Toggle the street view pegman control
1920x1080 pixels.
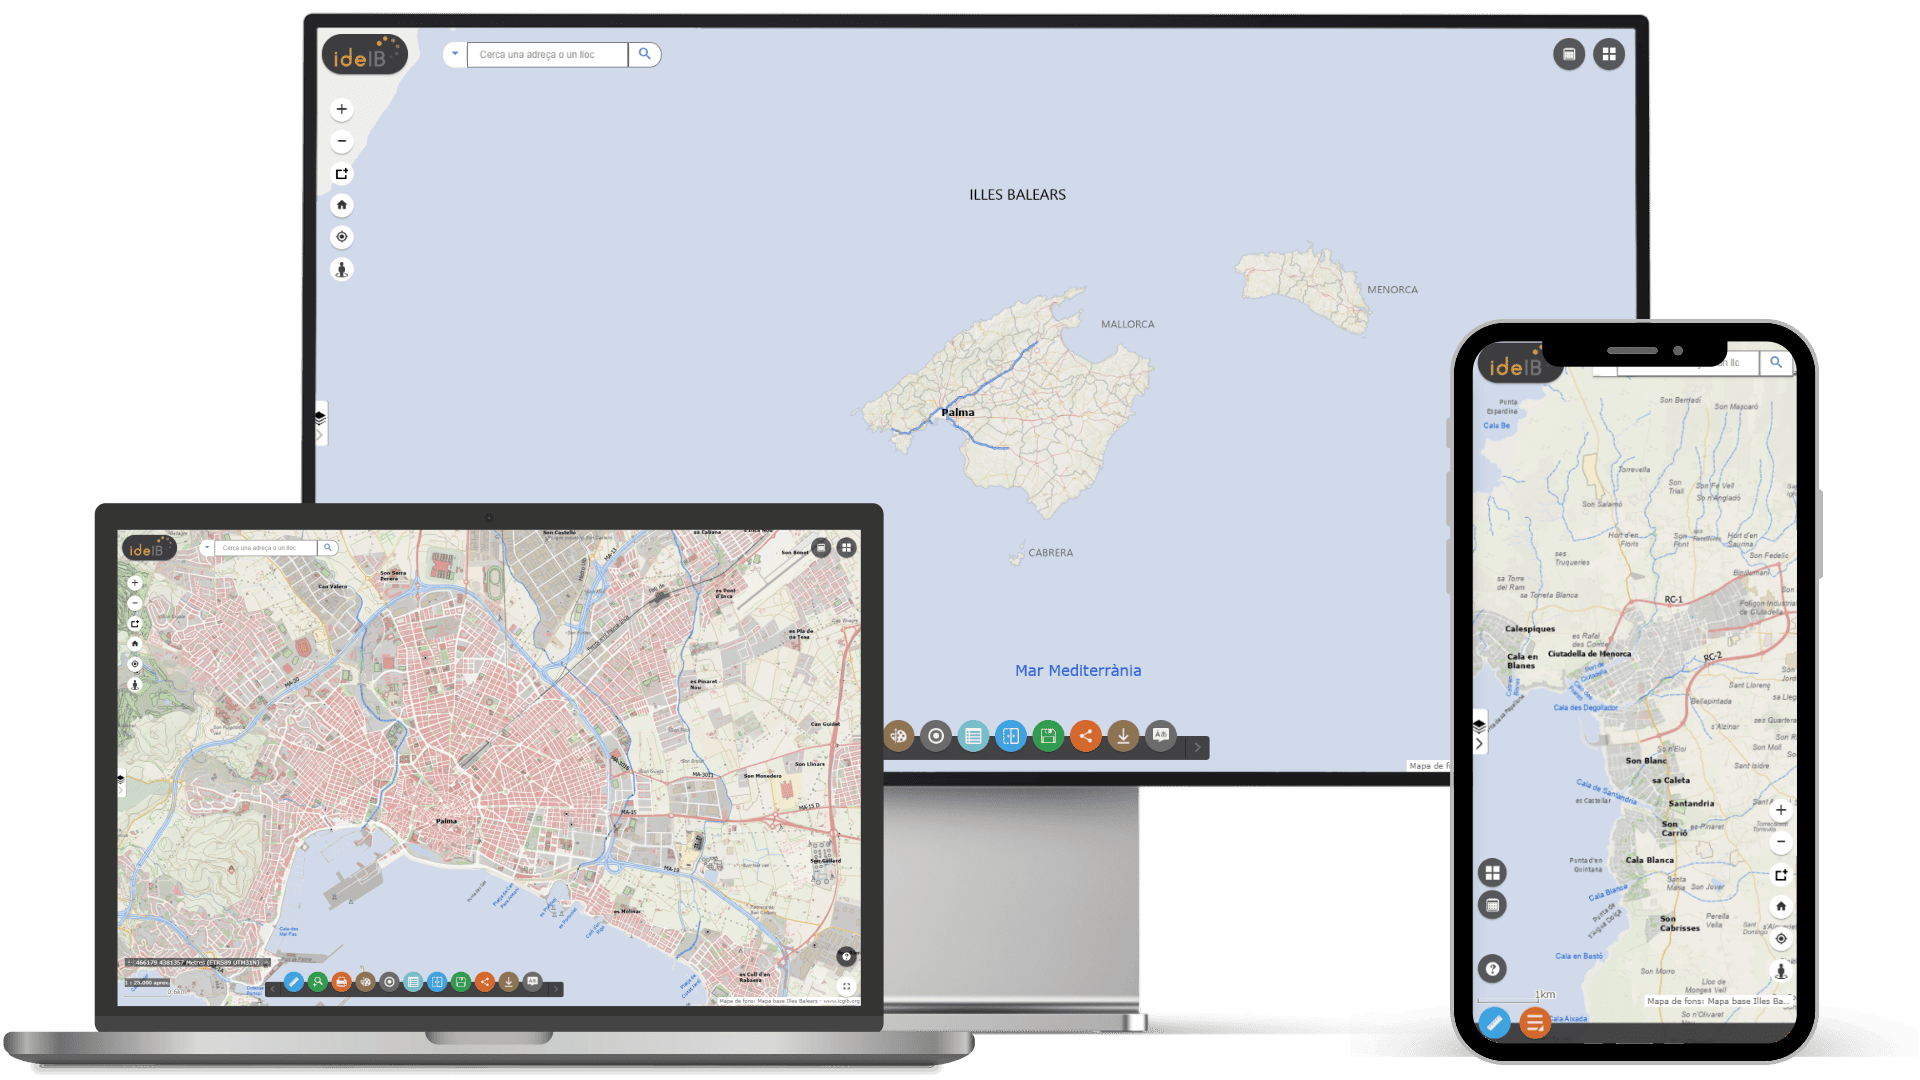(341, 269)
